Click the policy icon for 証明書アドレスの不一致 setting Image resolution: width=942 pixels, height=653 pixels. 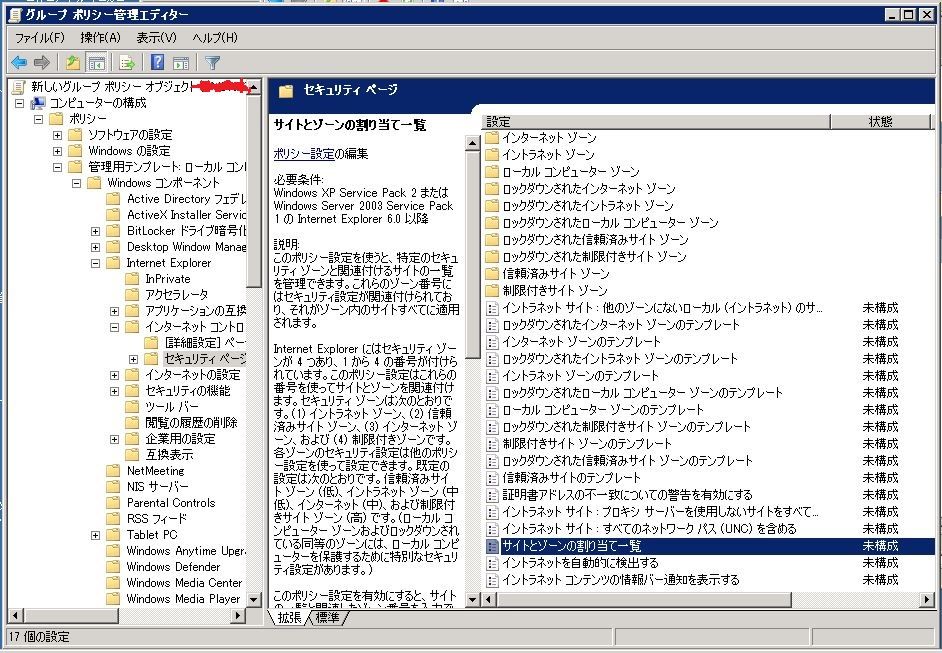click(x=492, y=495)
